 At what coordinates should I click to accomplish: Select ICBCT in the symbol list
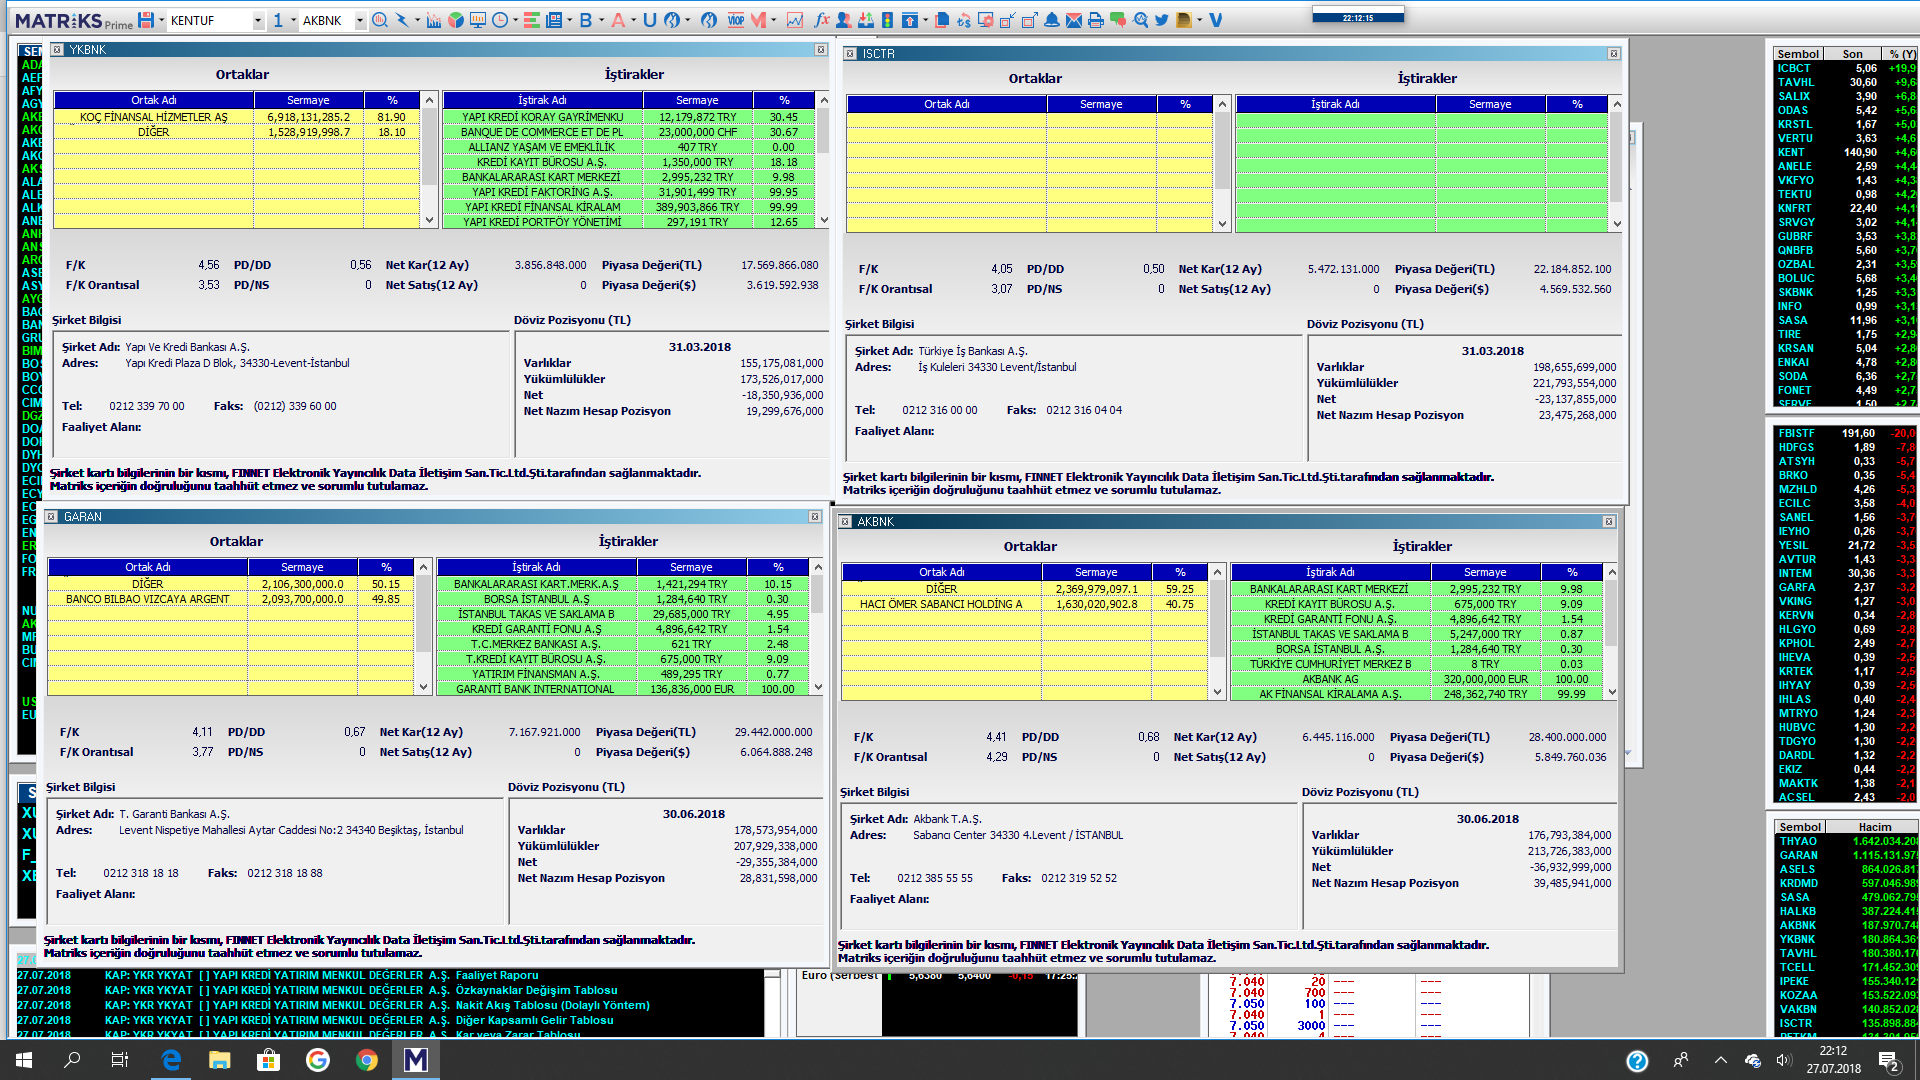click(1845, 68)
